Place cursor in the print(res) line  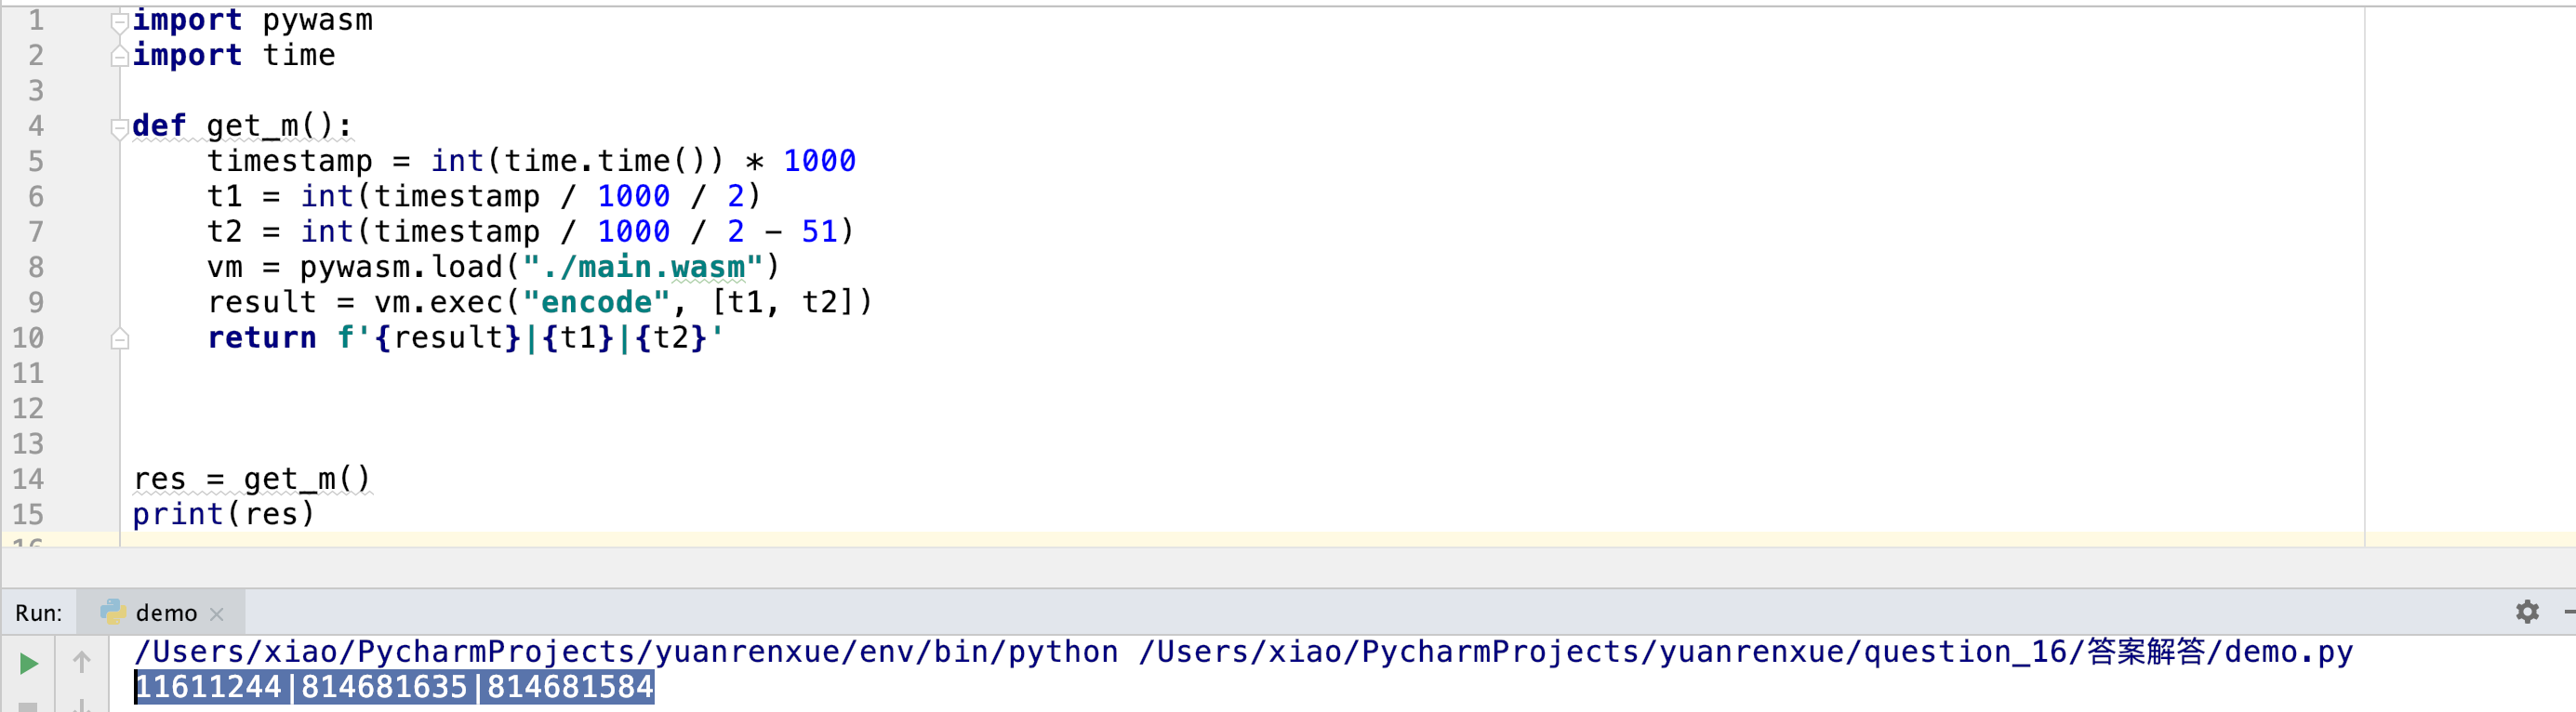coord(222,514)
